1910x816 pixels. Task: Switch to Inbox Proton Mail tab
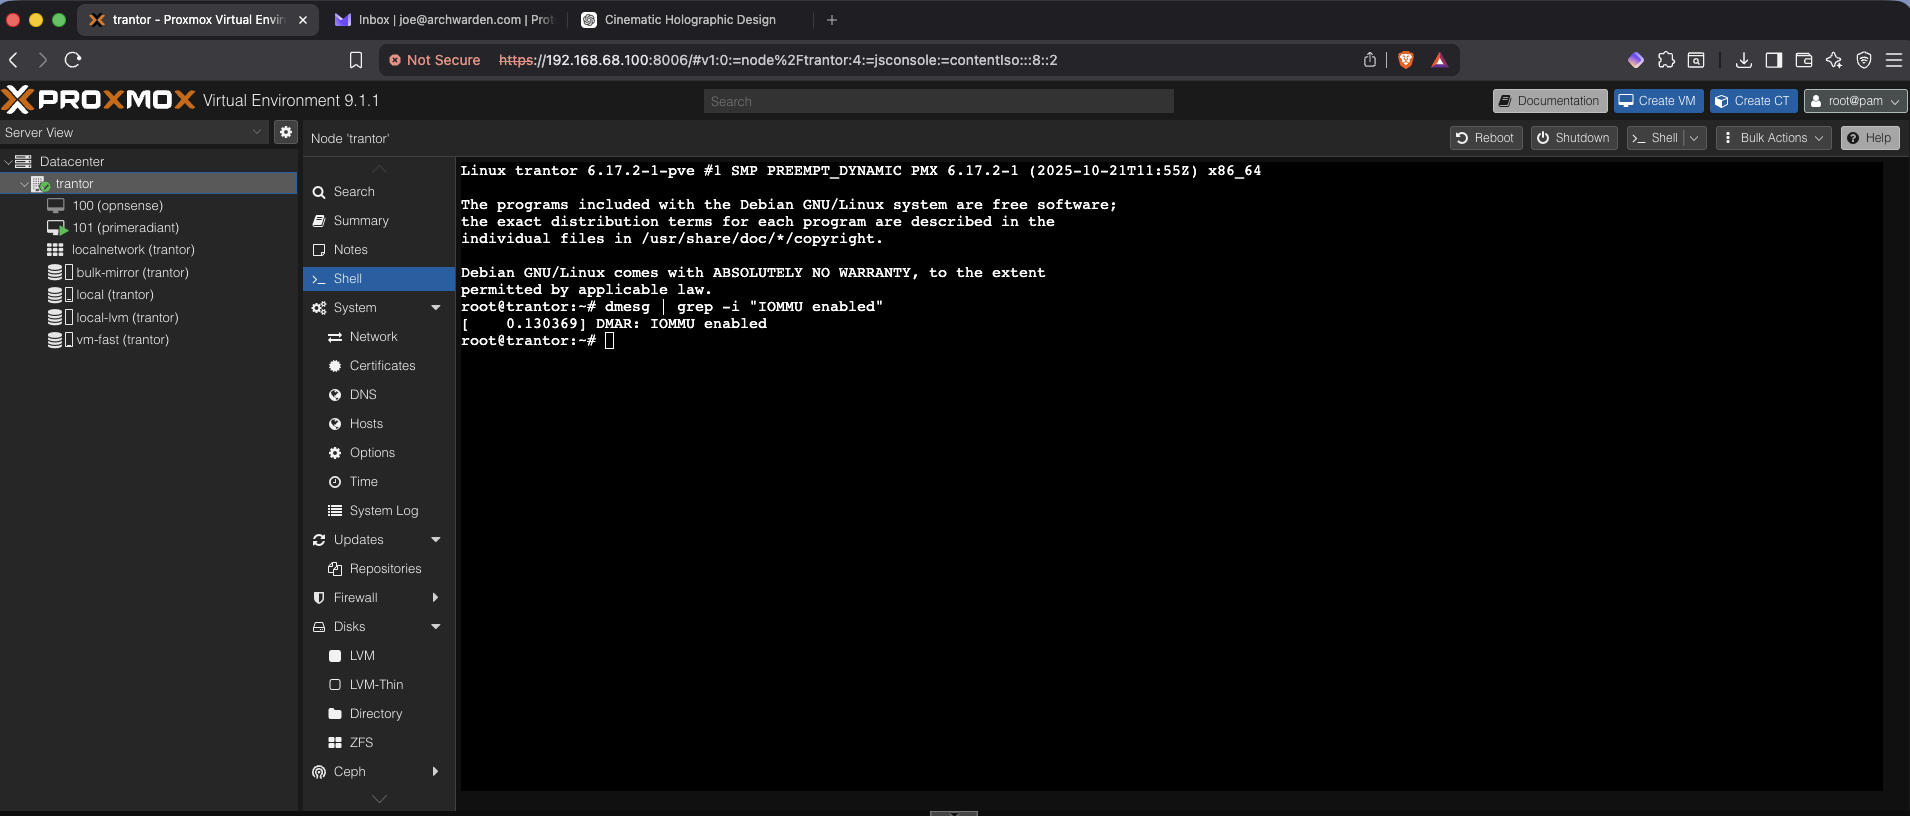tap(444, 19)
